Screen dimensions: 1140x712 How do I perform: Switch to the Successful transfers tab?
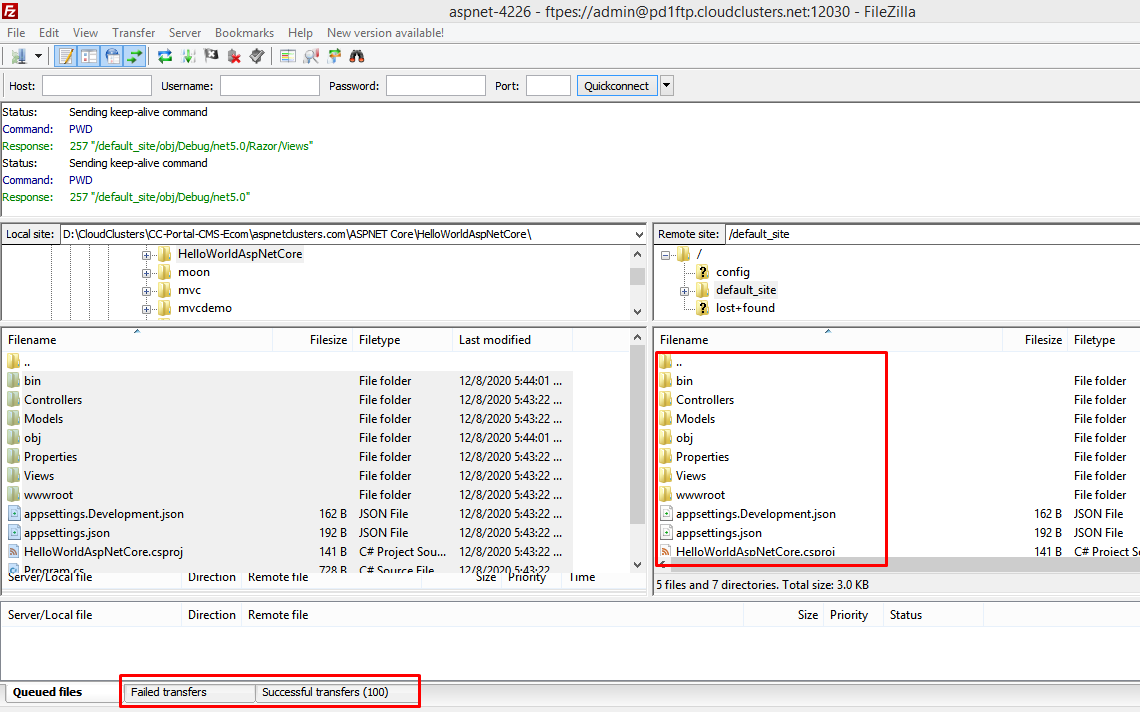pyautogui.click(x=325, y=692)
